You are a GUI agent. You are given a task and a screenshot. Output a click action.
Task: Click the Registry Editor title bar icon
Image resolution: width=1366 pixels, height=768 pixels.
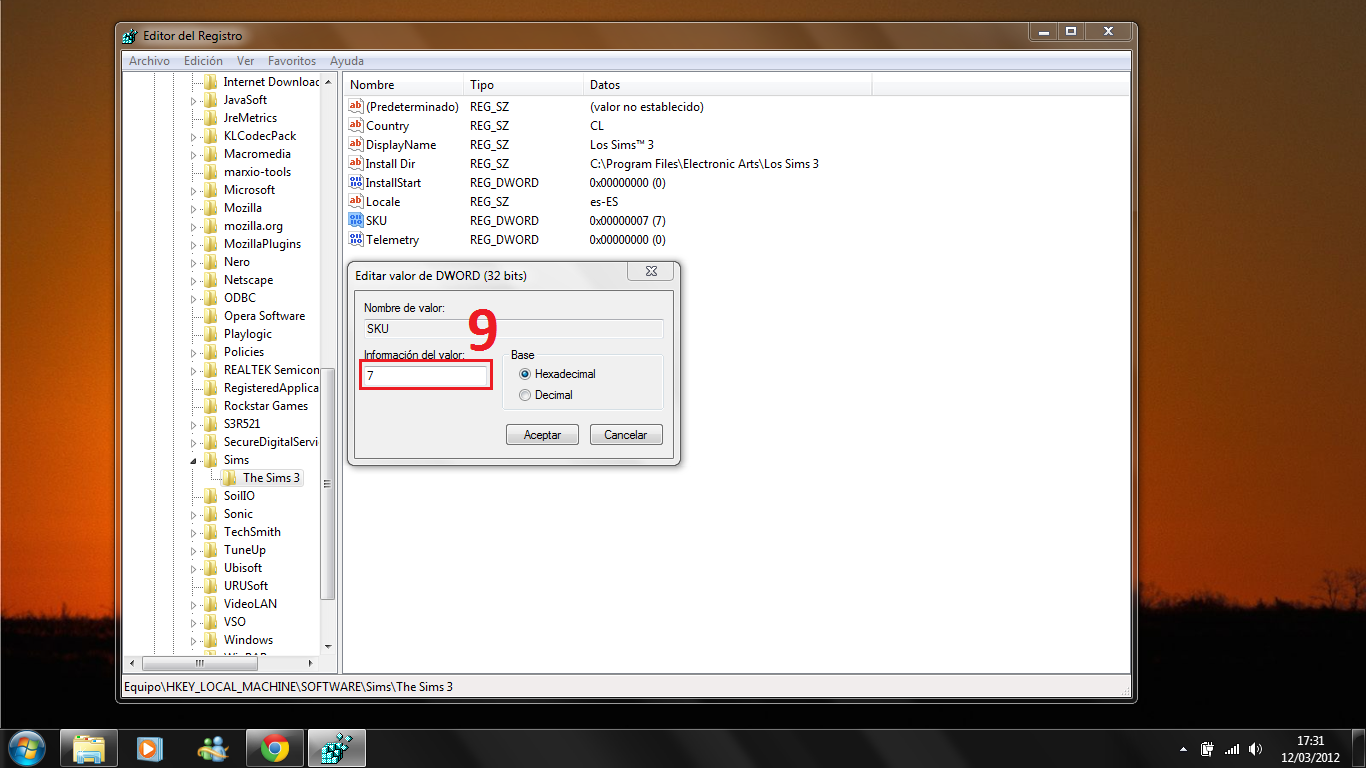coord(130,36)
